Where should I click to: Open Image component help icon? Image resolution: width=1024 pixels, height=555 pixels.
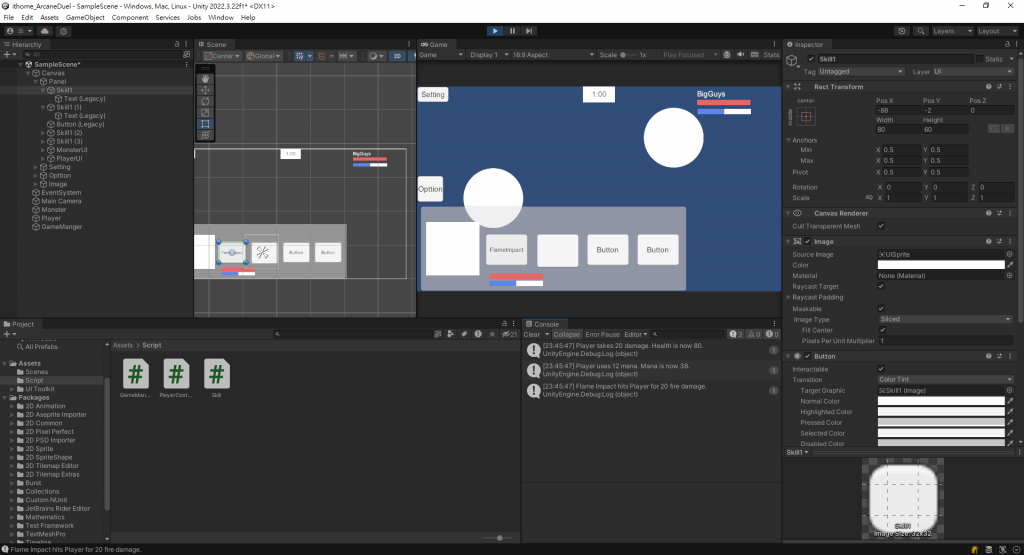tap(989, 242)
